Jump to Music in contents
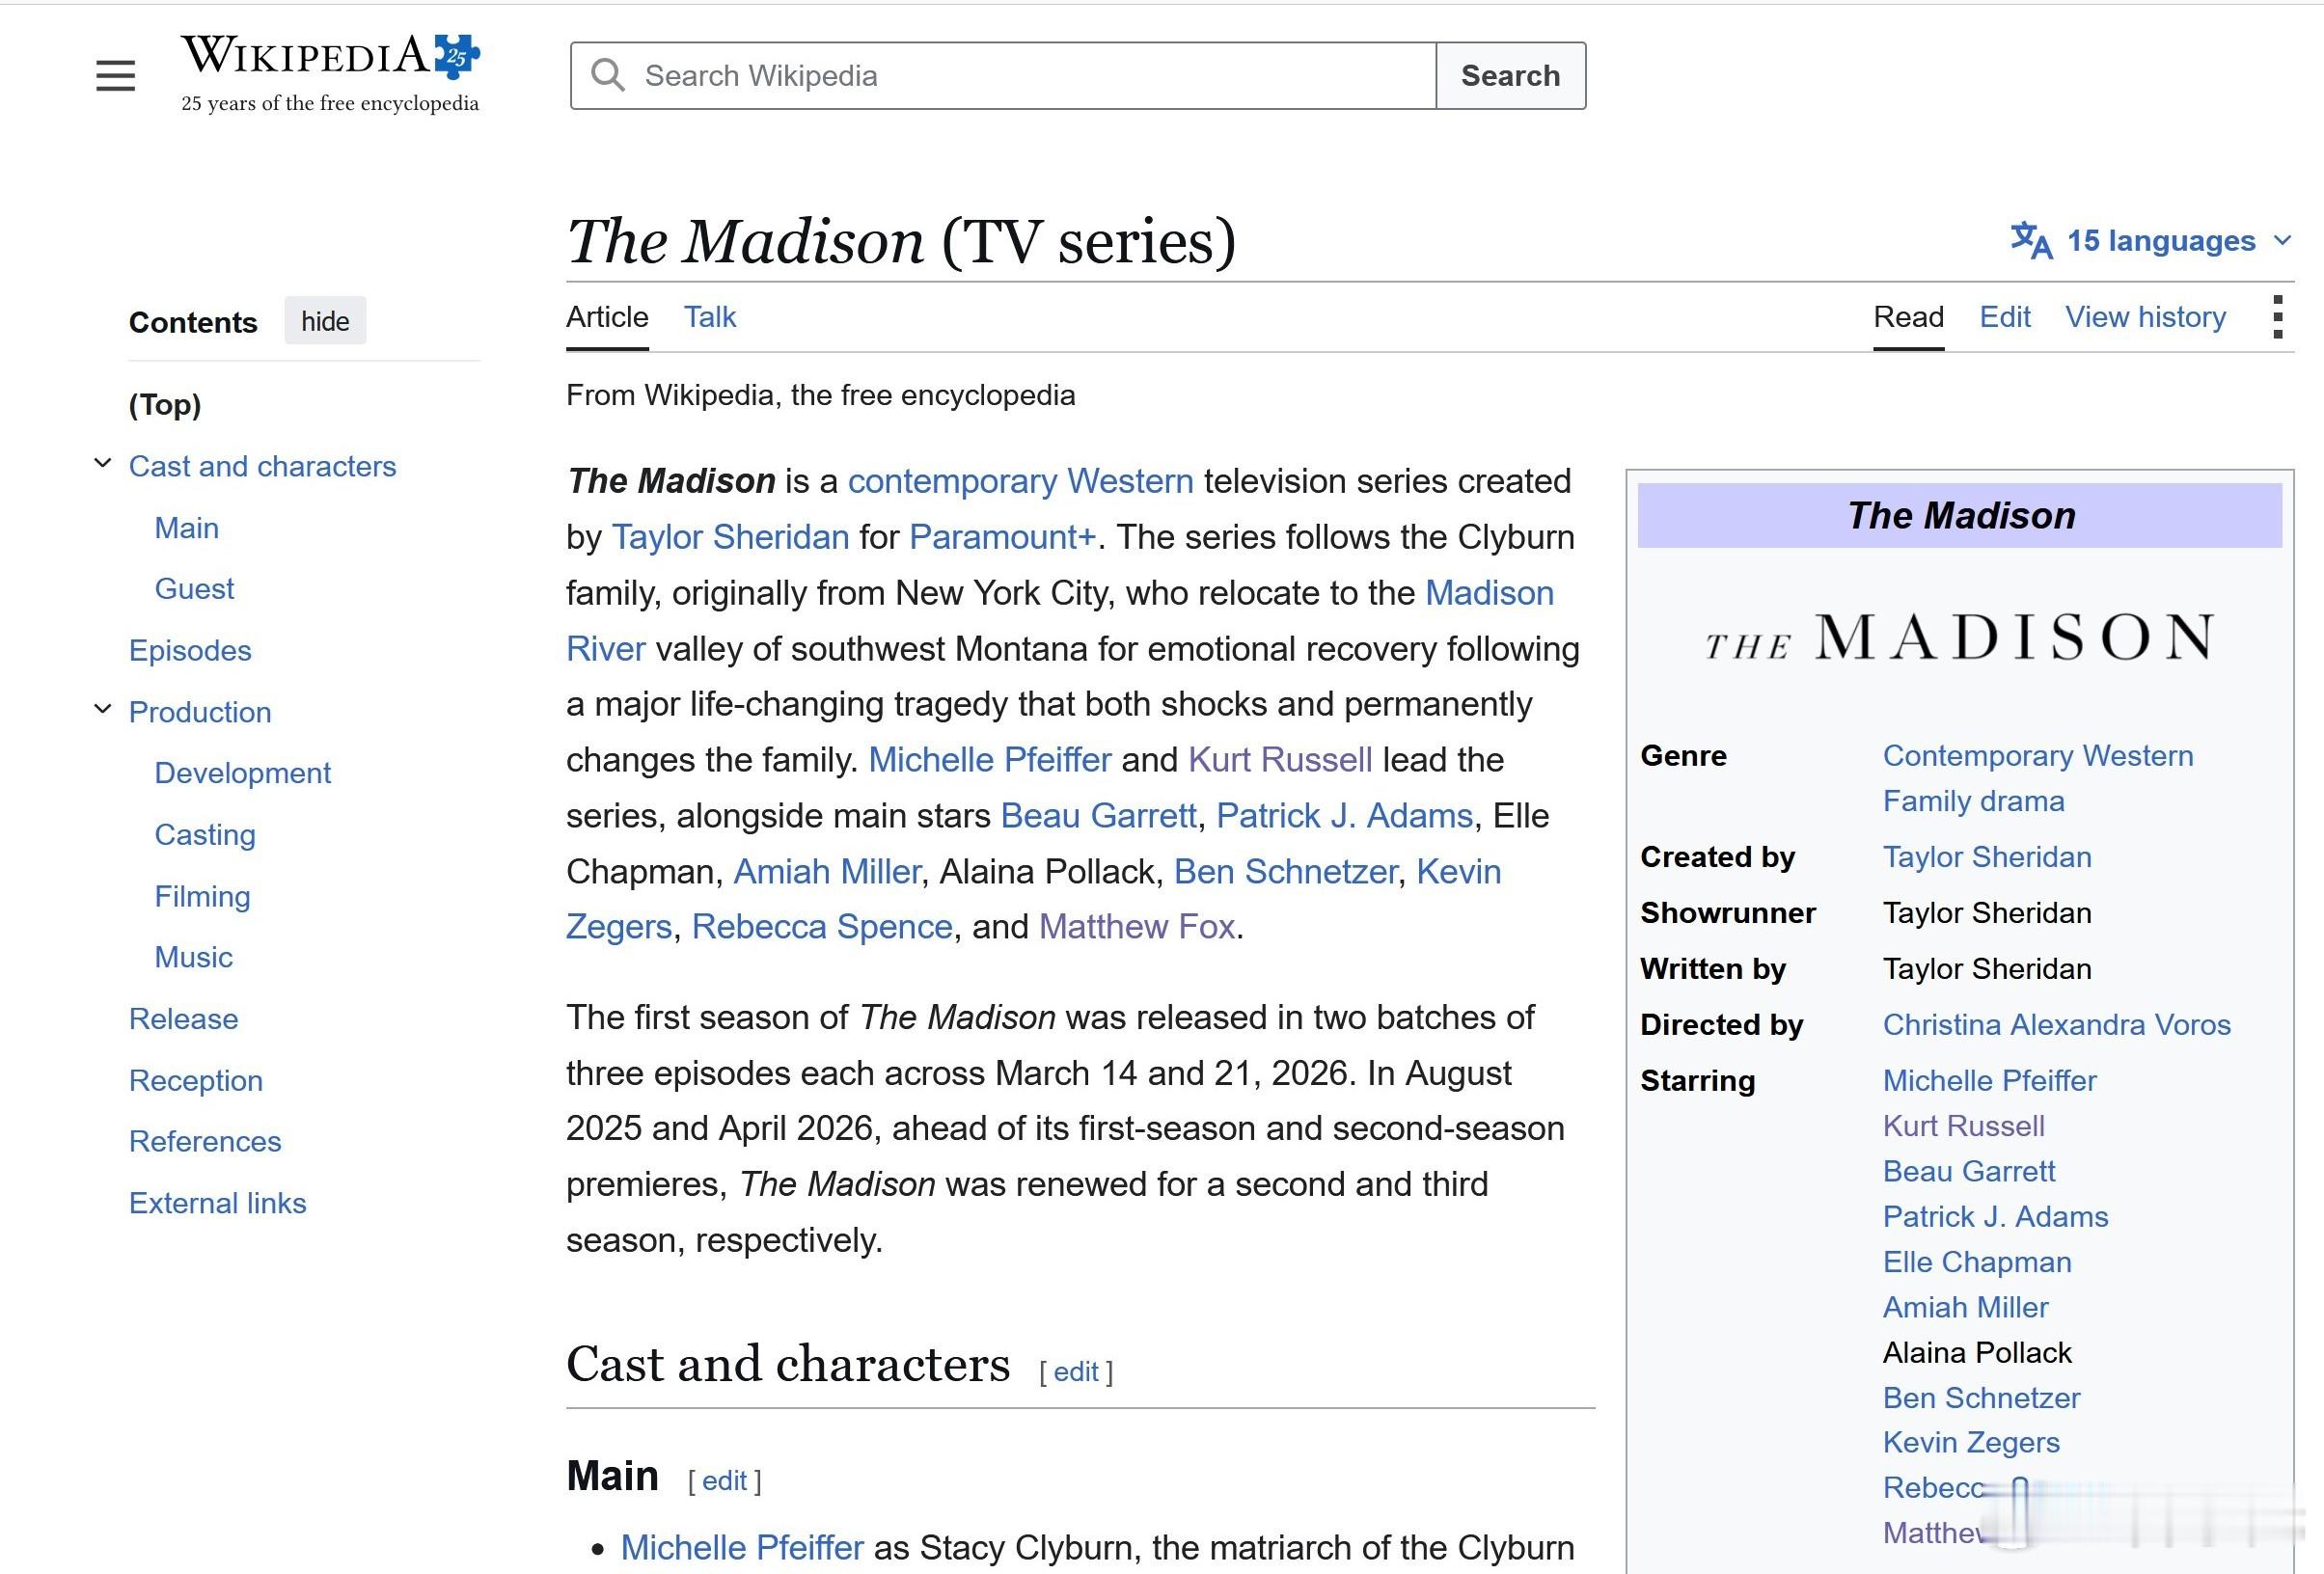2324x1574 pixels. 193,958
